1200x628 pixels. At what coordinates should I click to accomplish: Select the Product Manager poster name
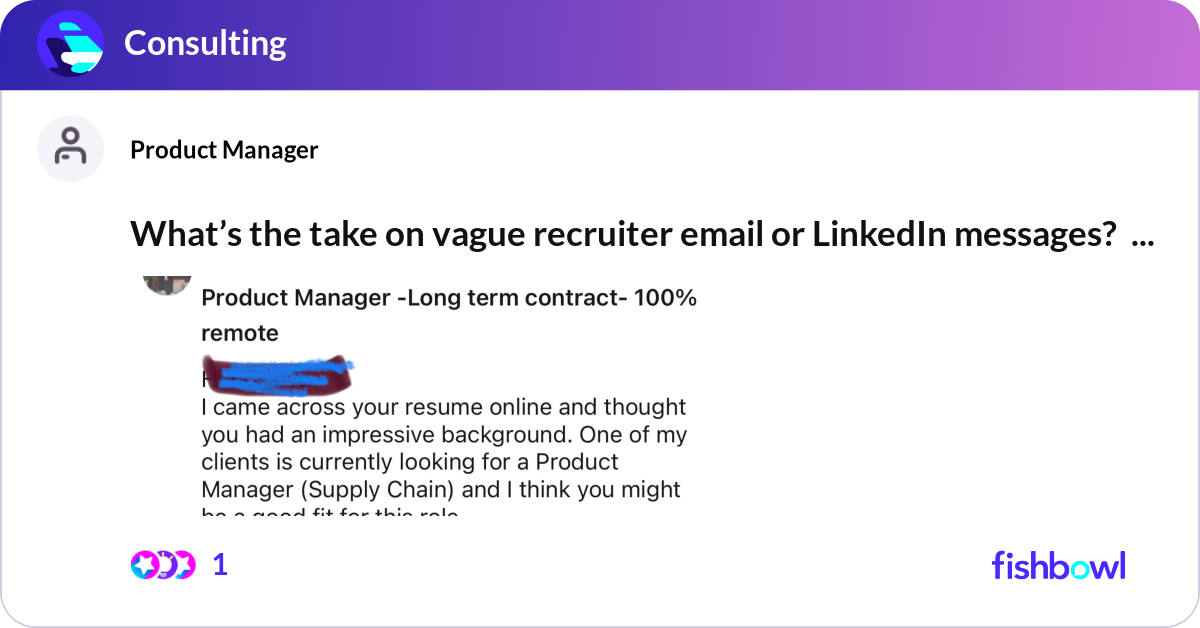(223, 150)
